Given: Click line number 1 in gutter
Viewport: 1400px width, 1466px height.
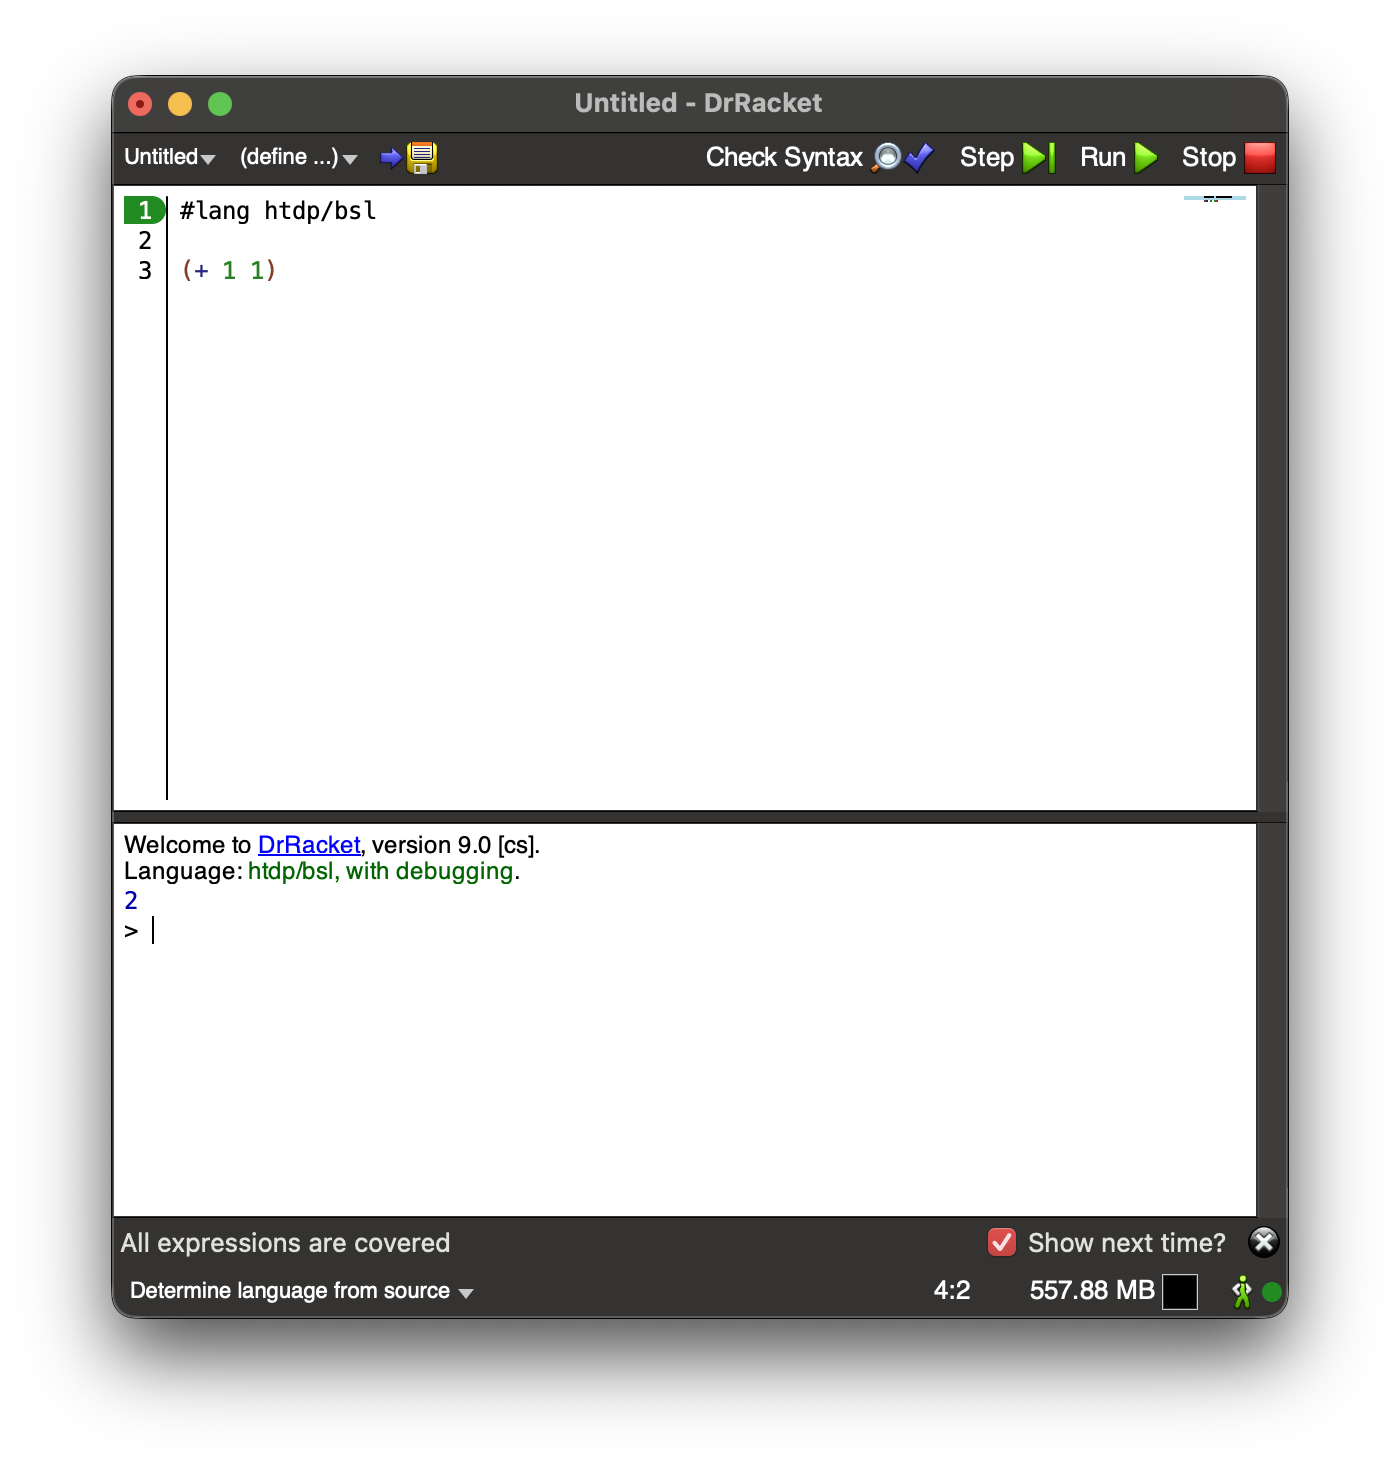Looking at the screenshot, I should point(145,210).
